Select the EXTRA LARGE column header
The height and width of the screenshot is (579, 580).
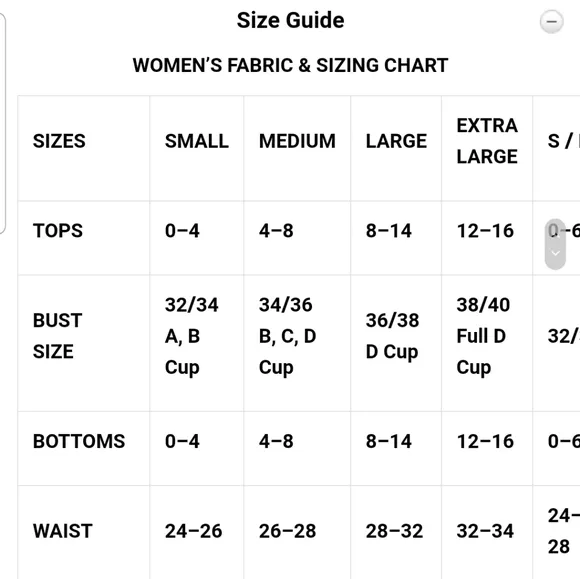coord(487,148)
